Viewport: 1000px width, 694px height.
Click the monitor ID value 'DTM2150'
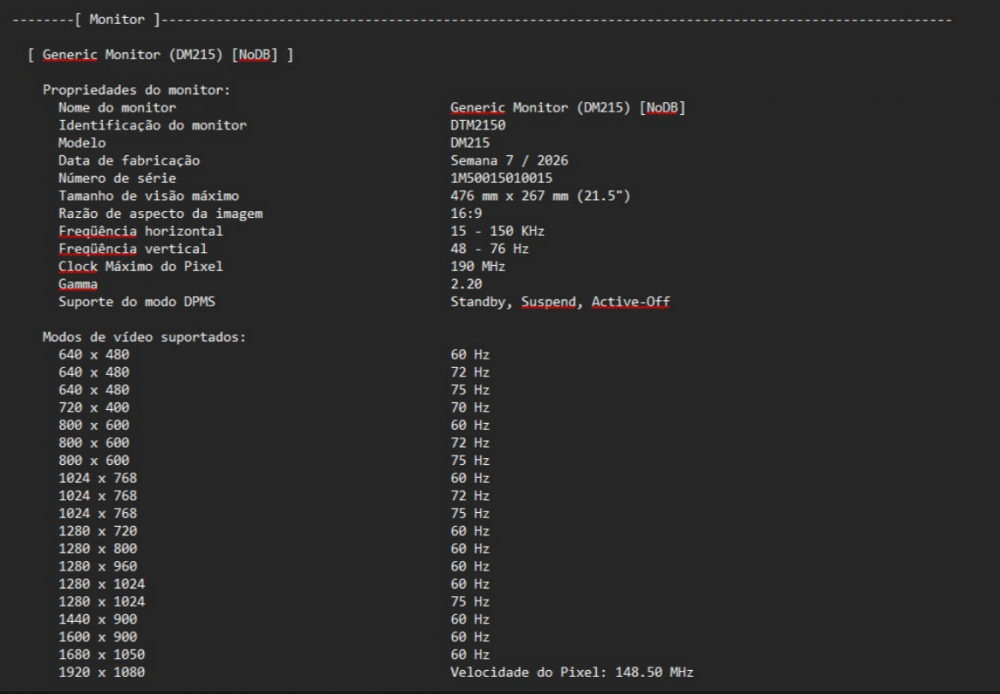(x=478, y=125)
